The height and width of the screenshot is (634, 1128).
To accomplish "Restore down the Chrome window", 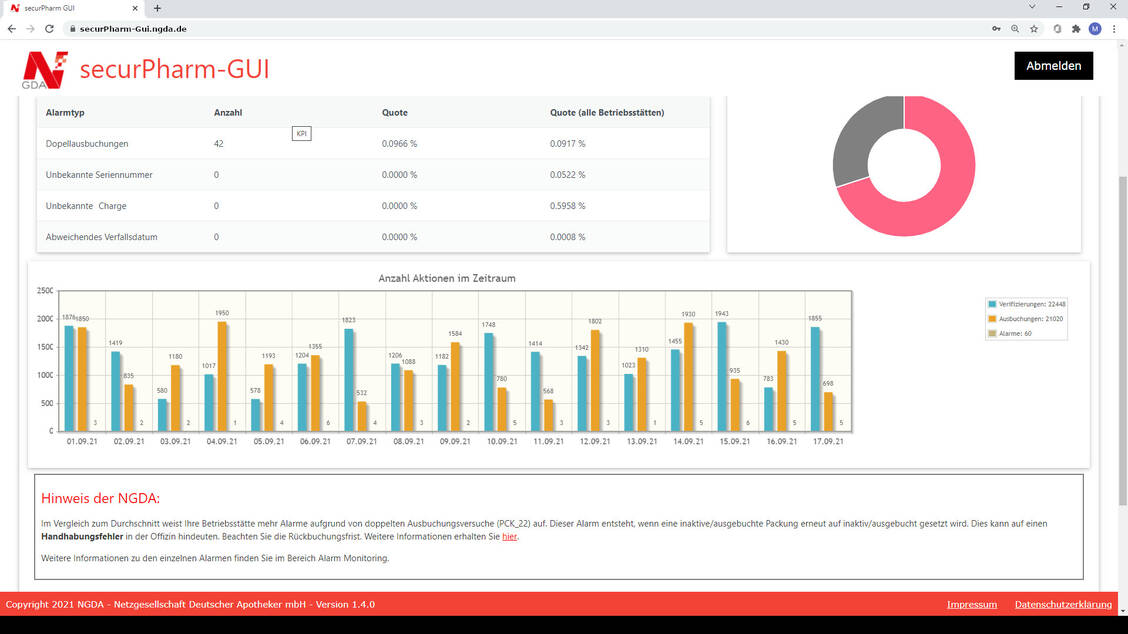I will click(x=1086, y=7).
